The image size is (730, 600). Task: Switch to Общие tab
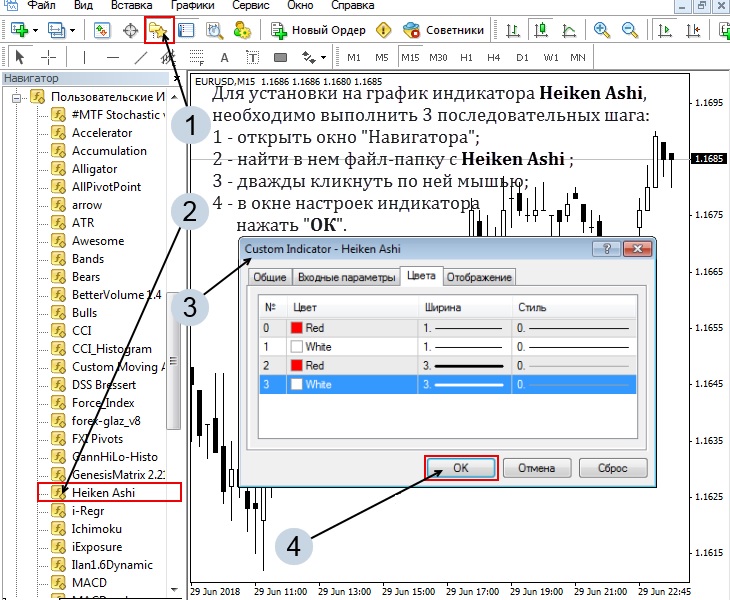point(270,277)
